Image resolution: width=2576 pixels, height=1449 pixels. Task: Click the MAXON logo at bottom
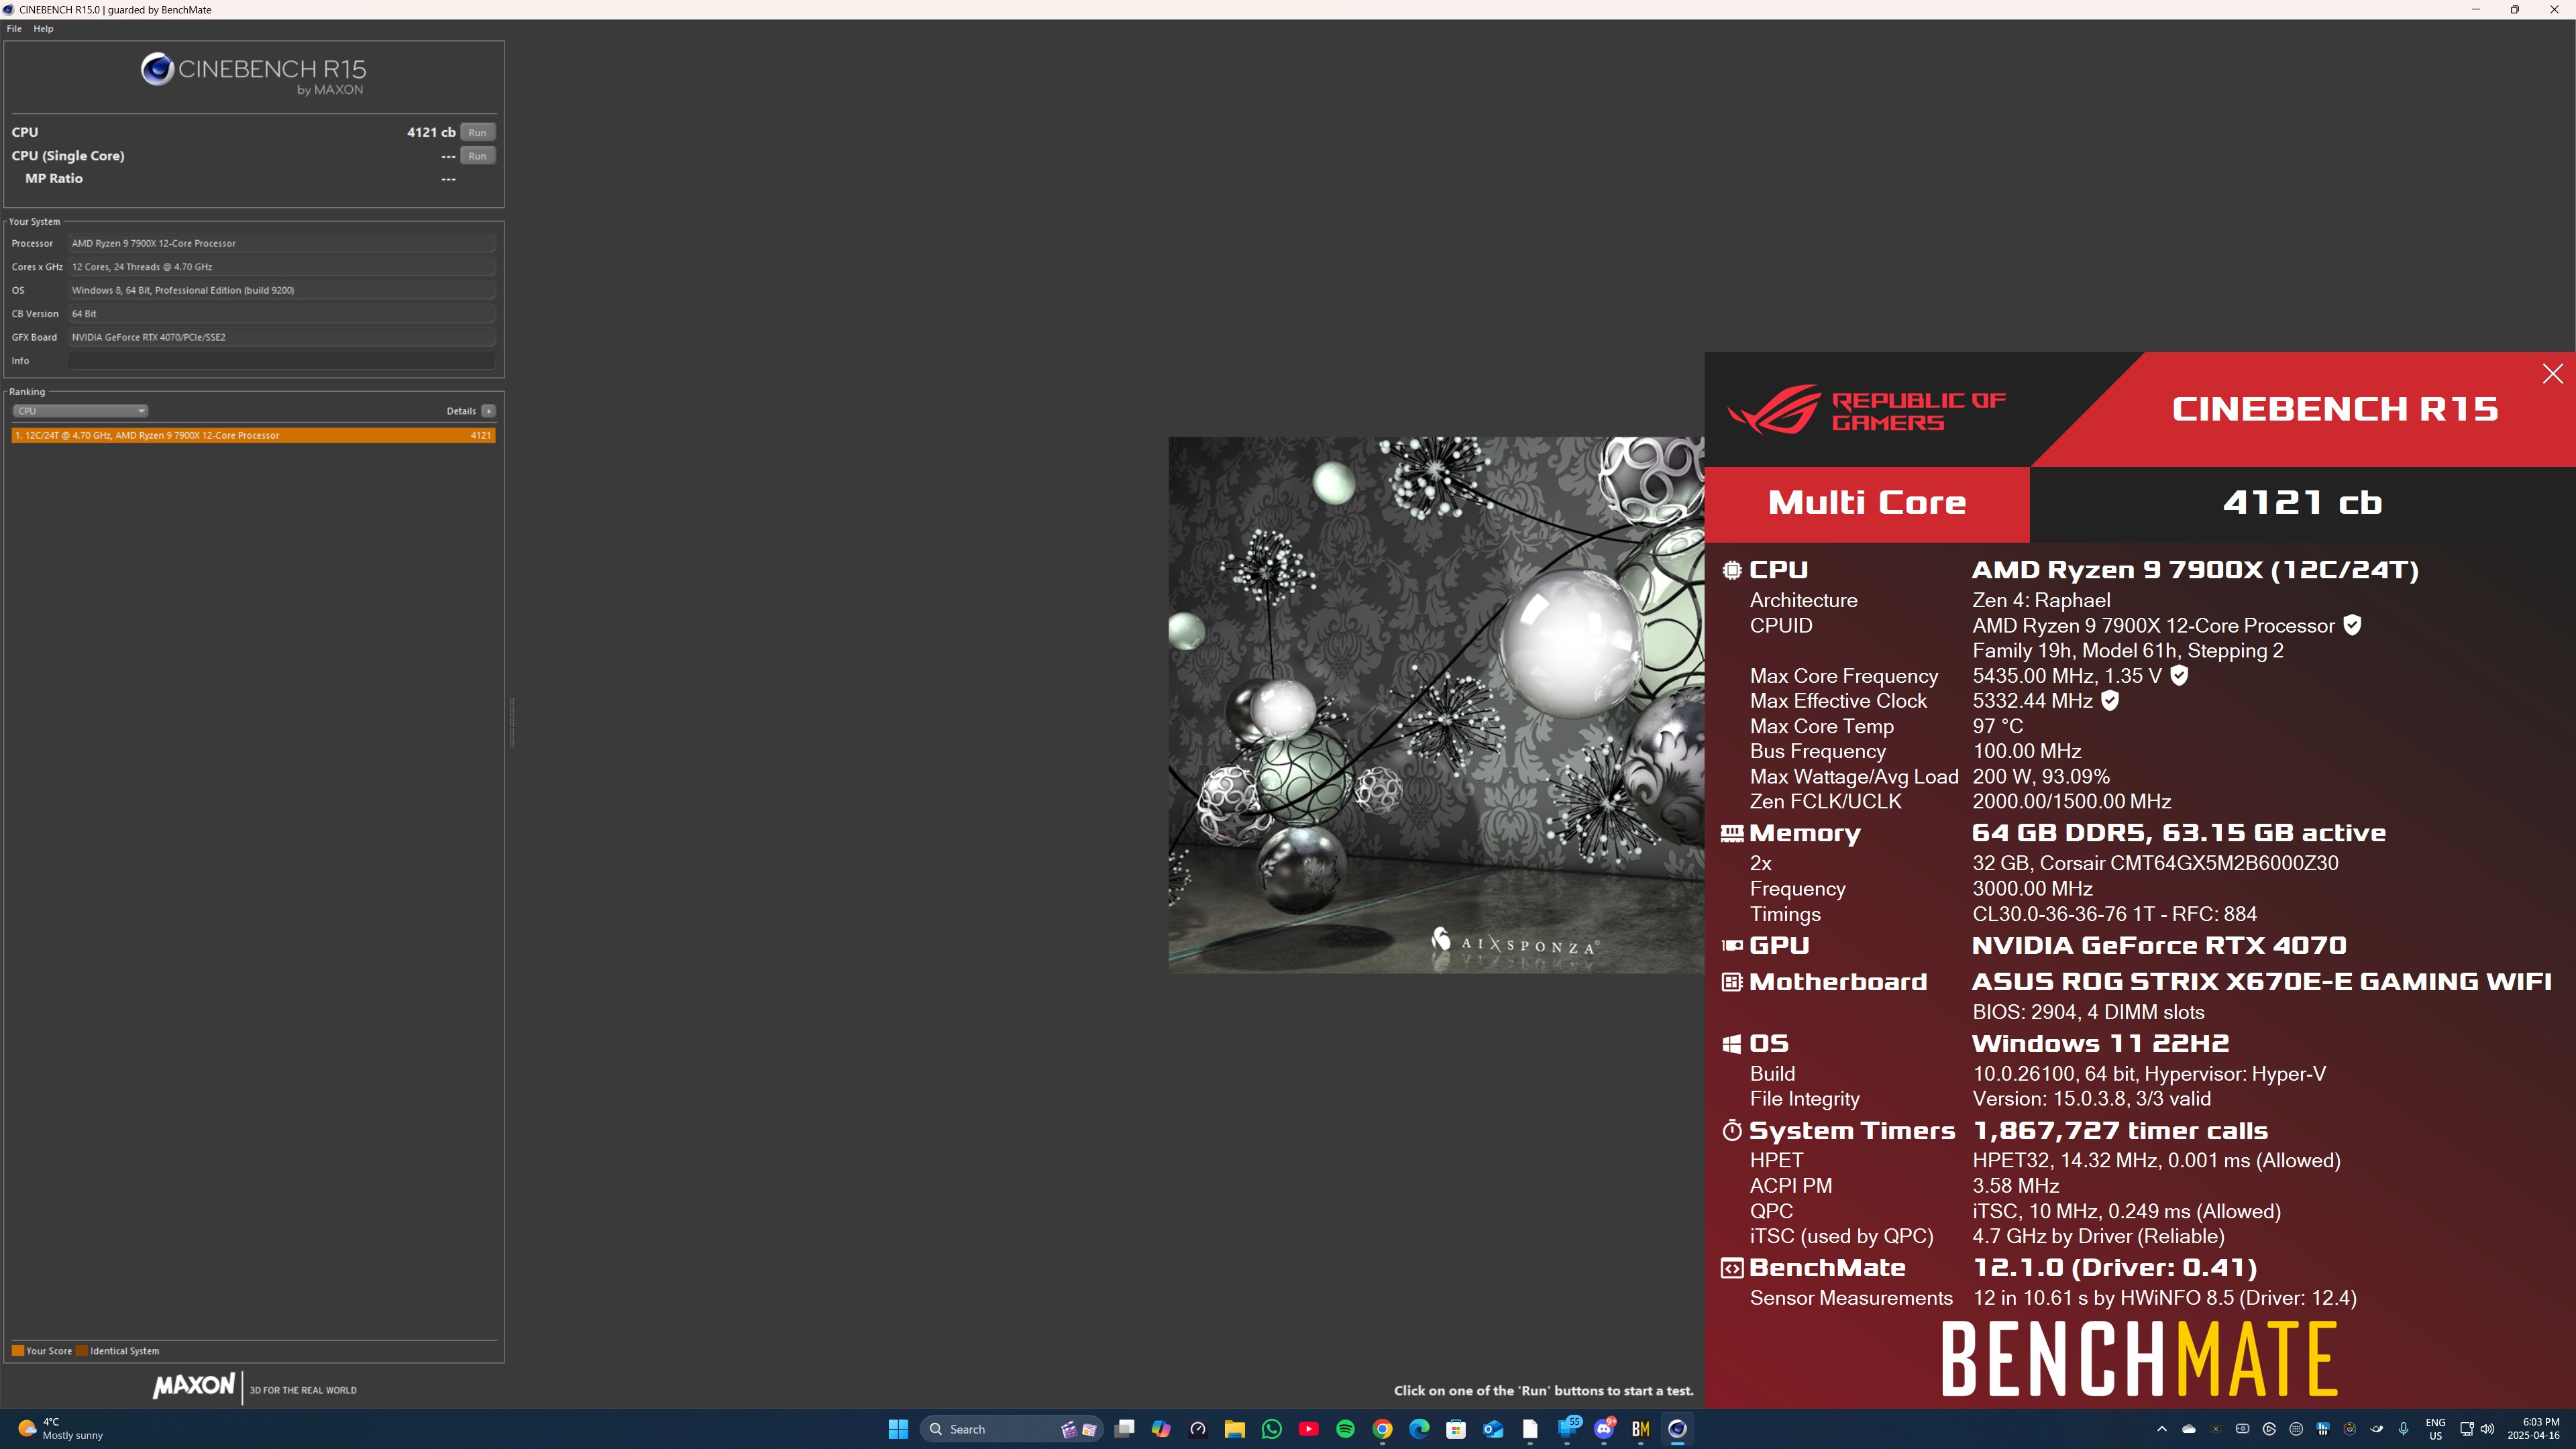194,1386
